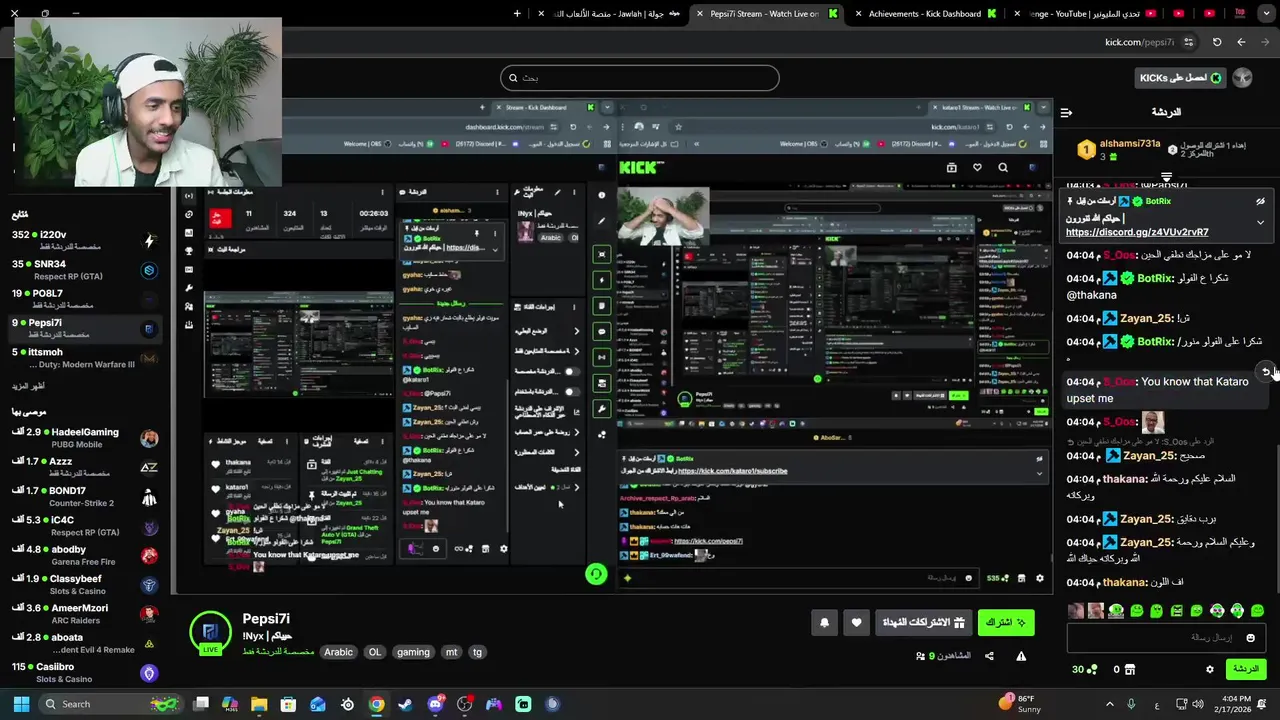Switch to the YouTube millionaire challenge tab

(1085, 14)
